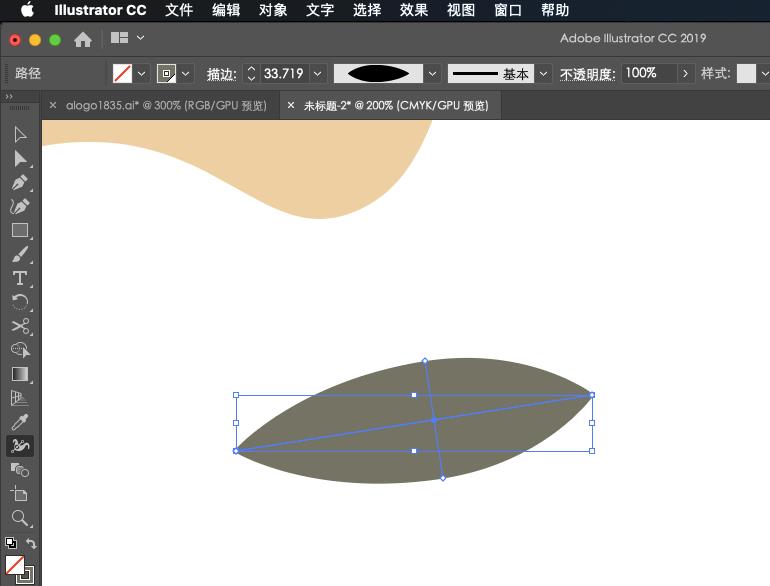Open the arrange documents layout icon
The height and width of the screenshot is (586, 770).
[119, 38]
